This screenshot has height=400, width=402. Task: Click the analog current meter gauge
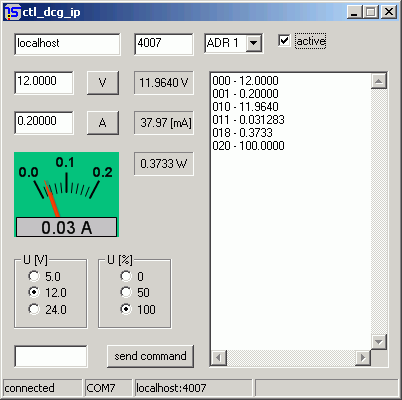(66, 195)
